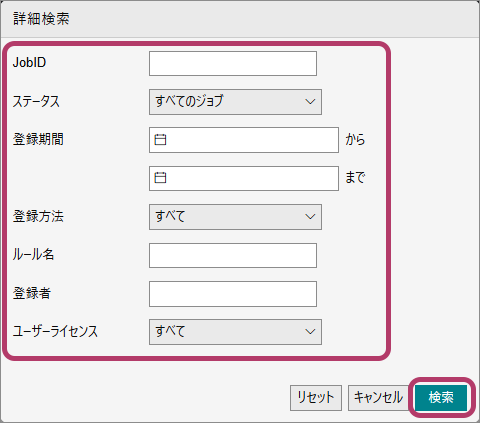Image resolution: width=480 pixels, height=423 pixels.
Task: Click the 検索 button
Action: (x=441, y=398)
